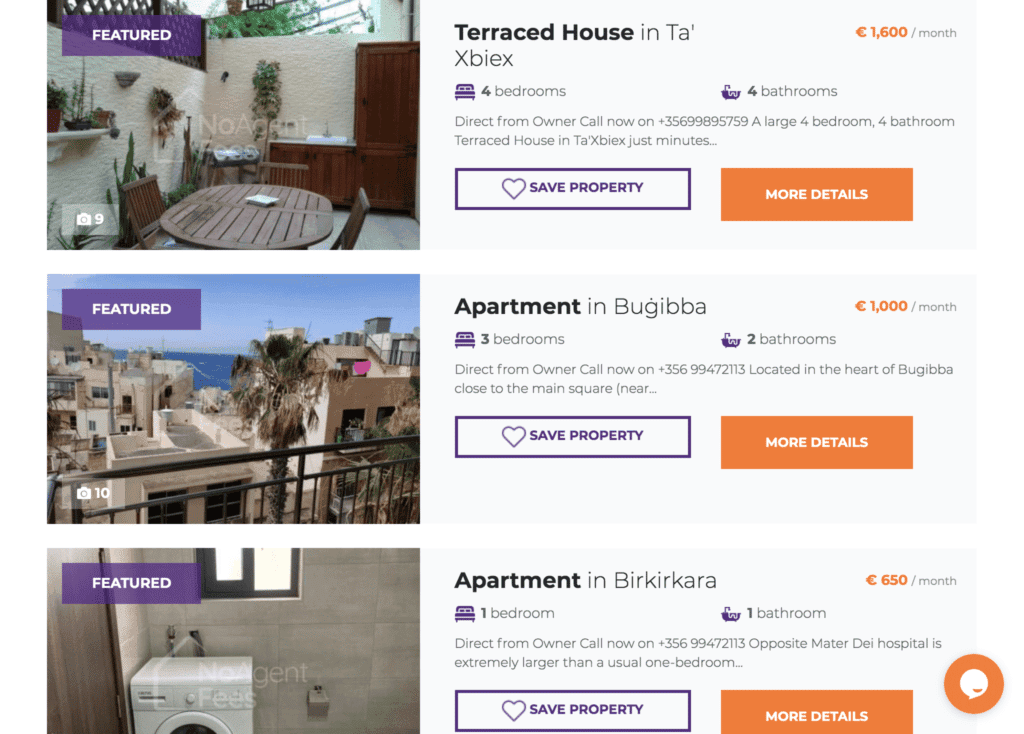
Task: Open Terraced House in Ta' Xbiex title
Action: [x=575, y=45]
